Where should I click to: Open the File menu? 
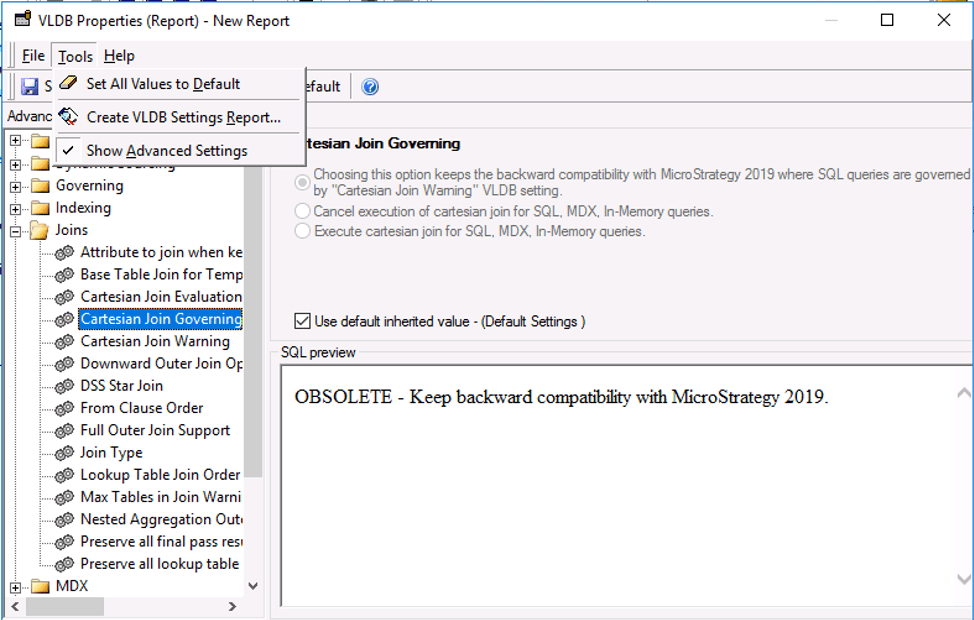point(33,56)
